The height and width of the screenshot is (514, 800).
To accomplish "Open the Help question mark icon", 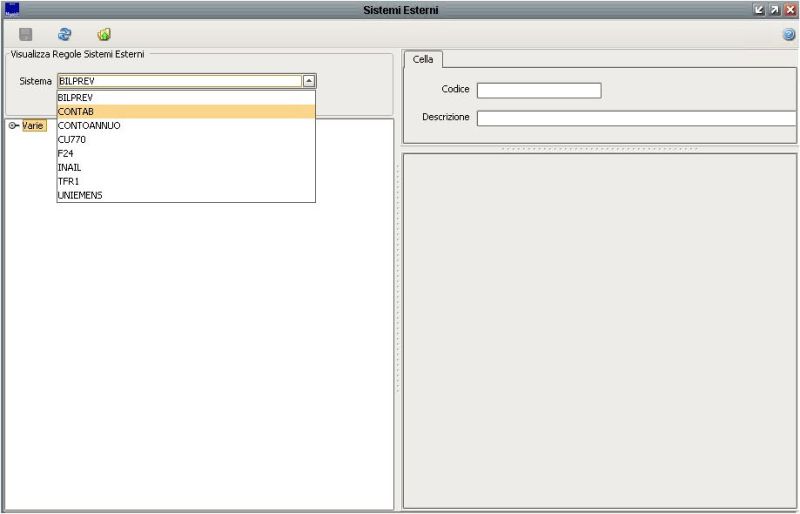I will coord(789,34).
